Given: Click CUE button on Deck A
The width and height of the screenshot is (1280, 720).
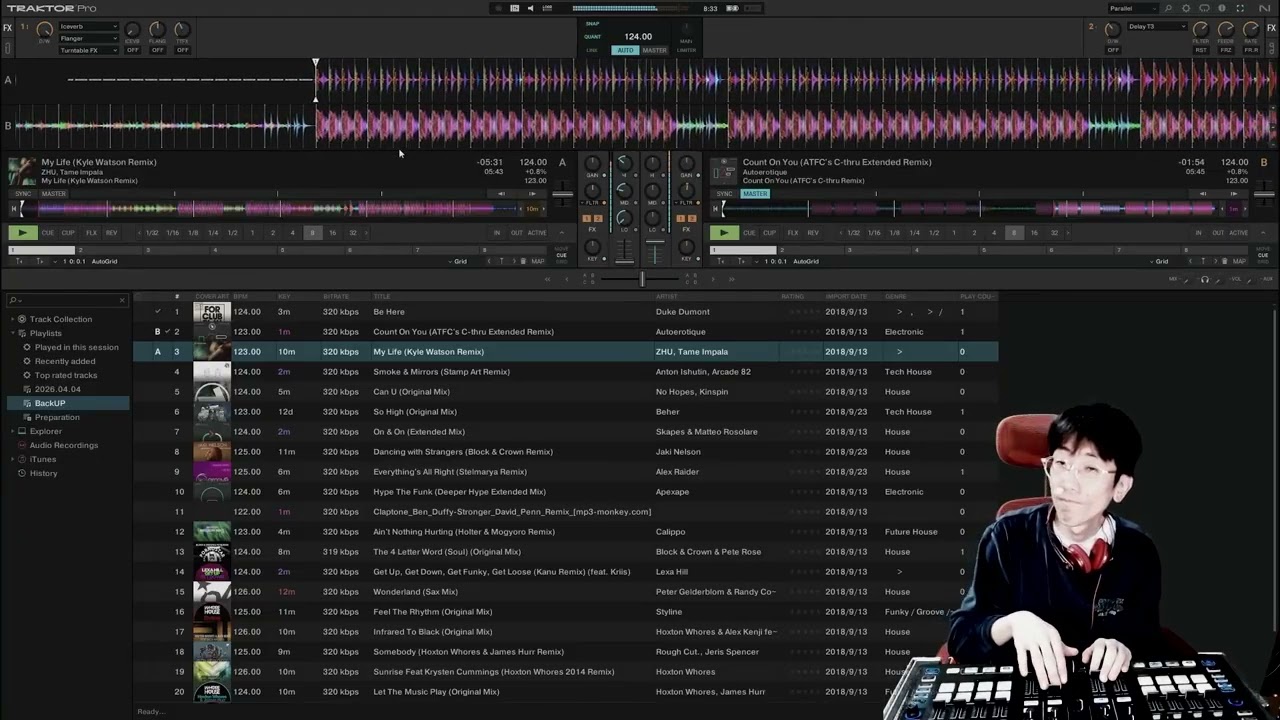Looking at the screenshot, I should (x=48, y=233).
